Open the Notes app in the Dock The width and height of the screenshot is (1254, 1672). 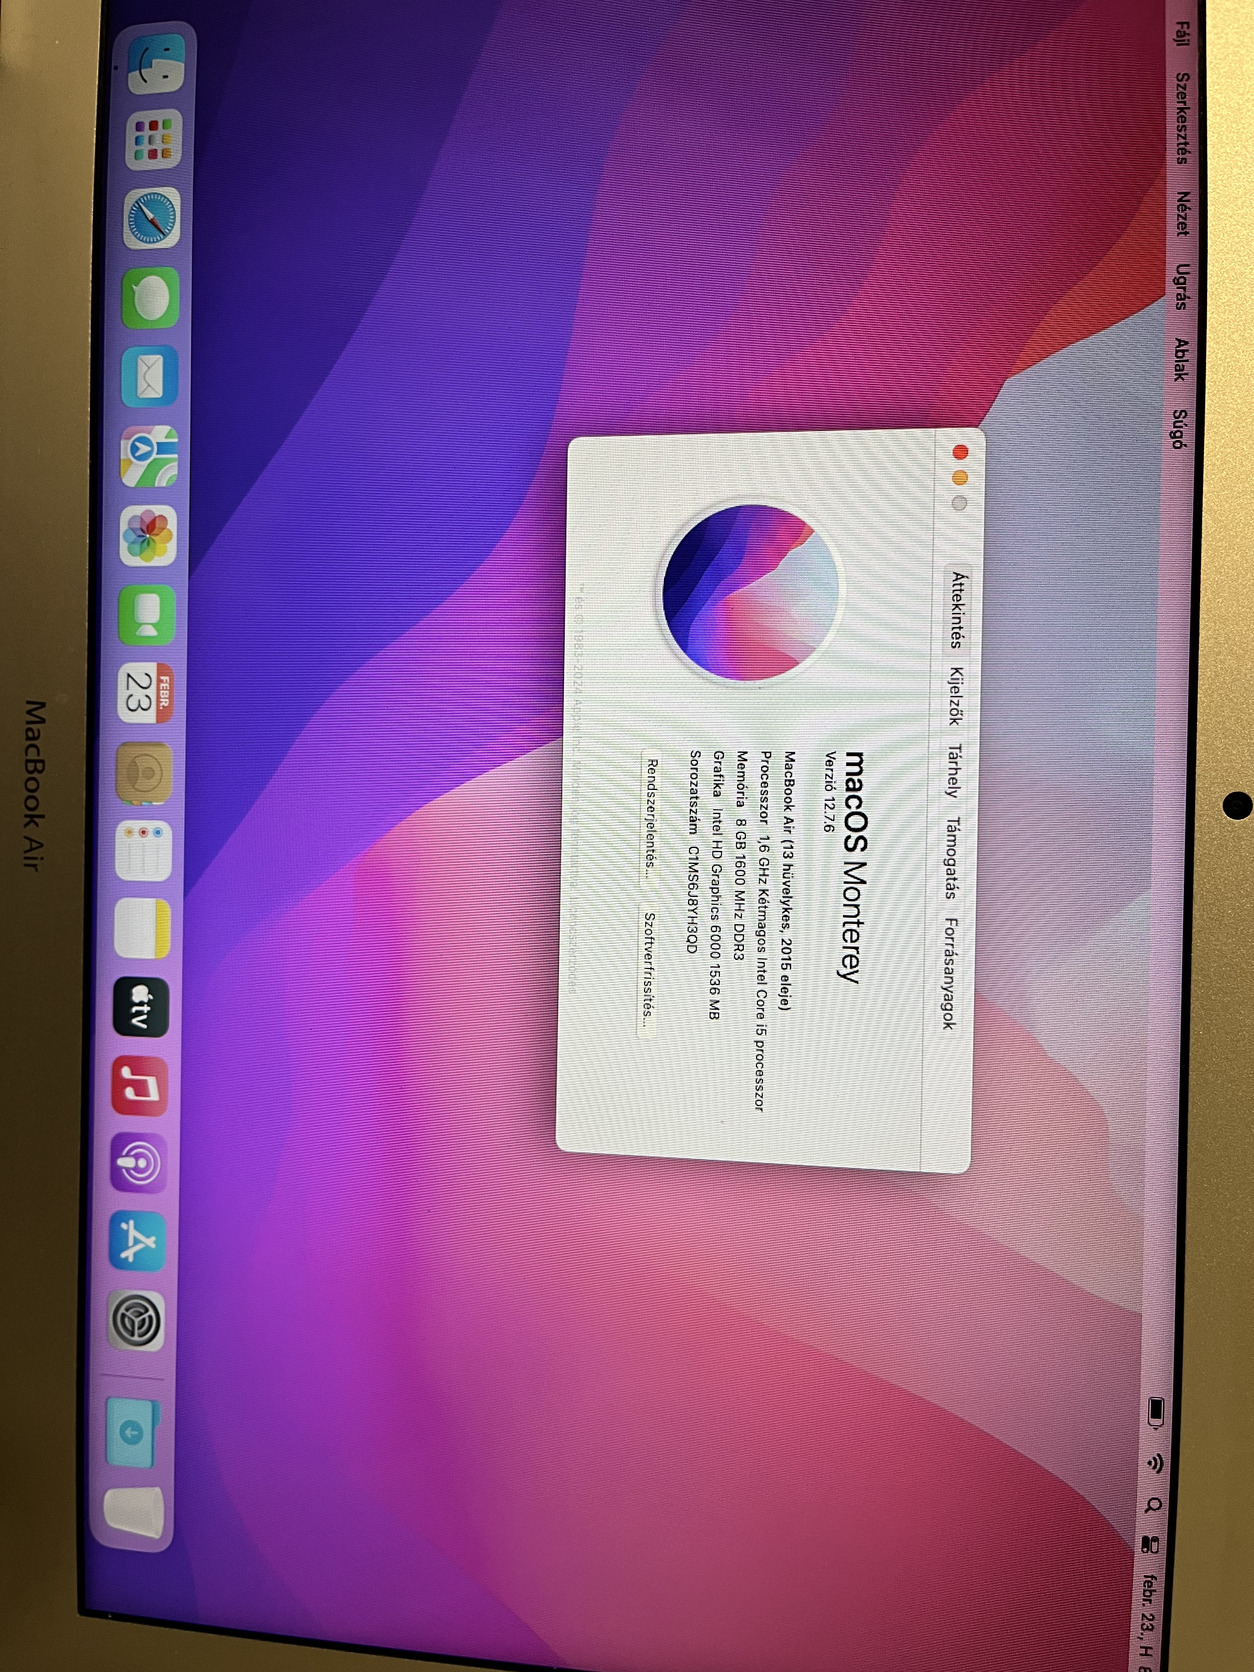(x=143, y=929)
